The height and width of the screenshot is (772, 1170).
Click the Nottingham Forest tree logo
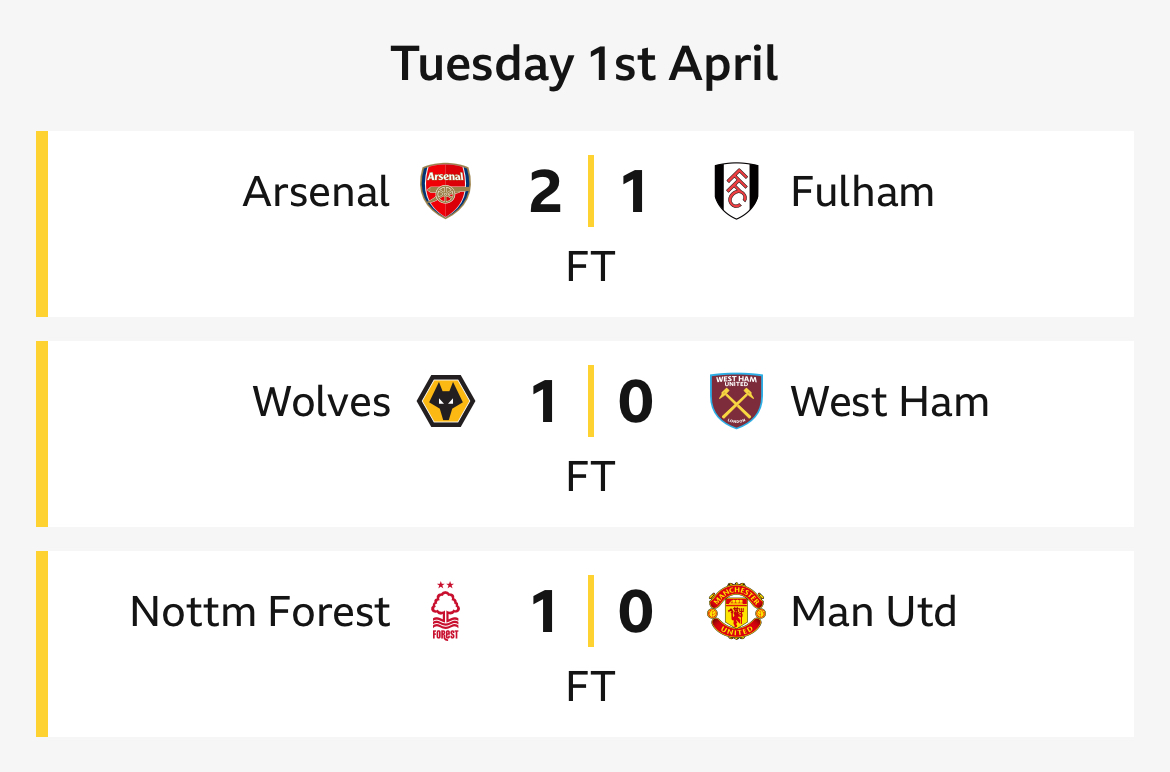pos(445,611)
